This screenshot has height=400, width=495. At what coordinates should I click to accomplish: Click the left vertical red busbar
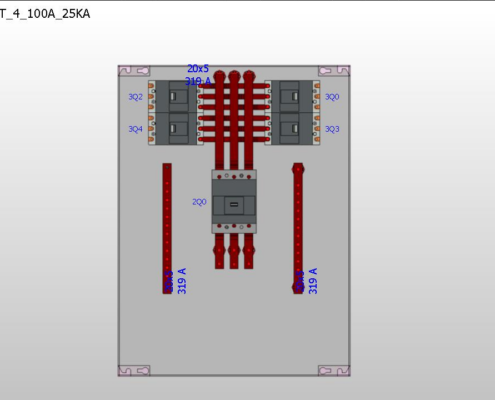[x=167, y=228]
